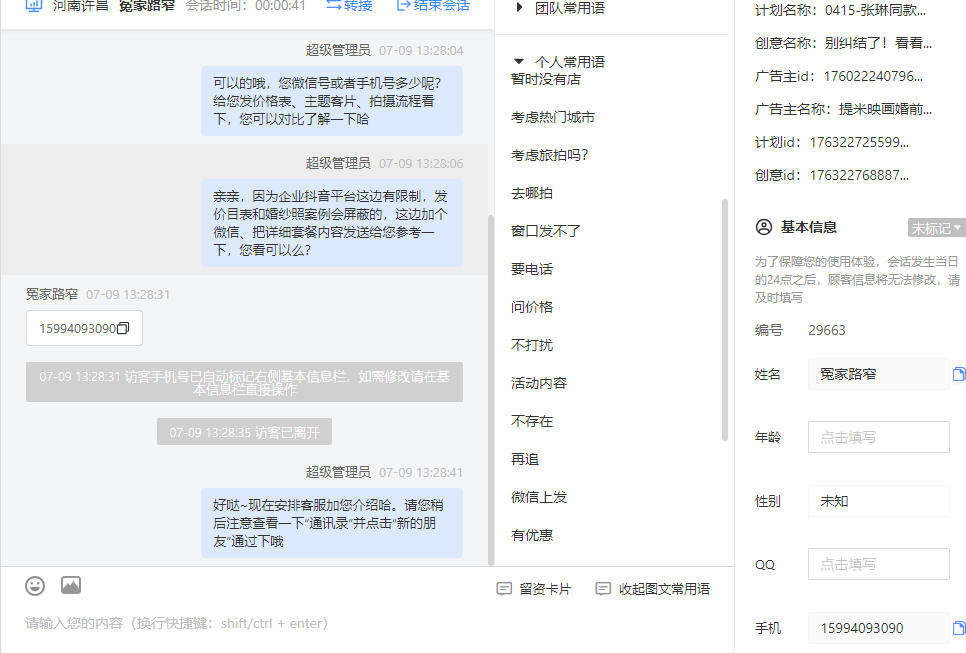This screenshot has height=653, width=966.
Task: Click the quick phrases list scrollbar
Action: tap(724, 320)
